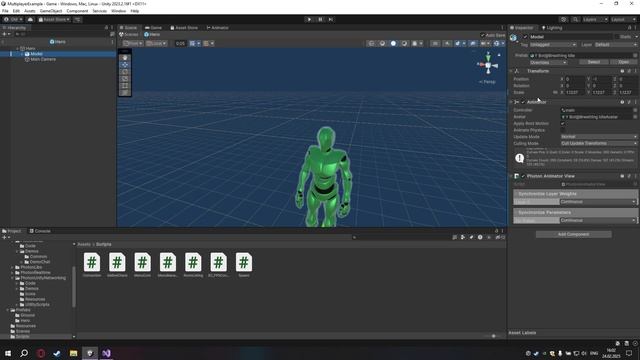Open File Explorer from the taskbar
Screen dimensions: 640x360
click(73, 353)
